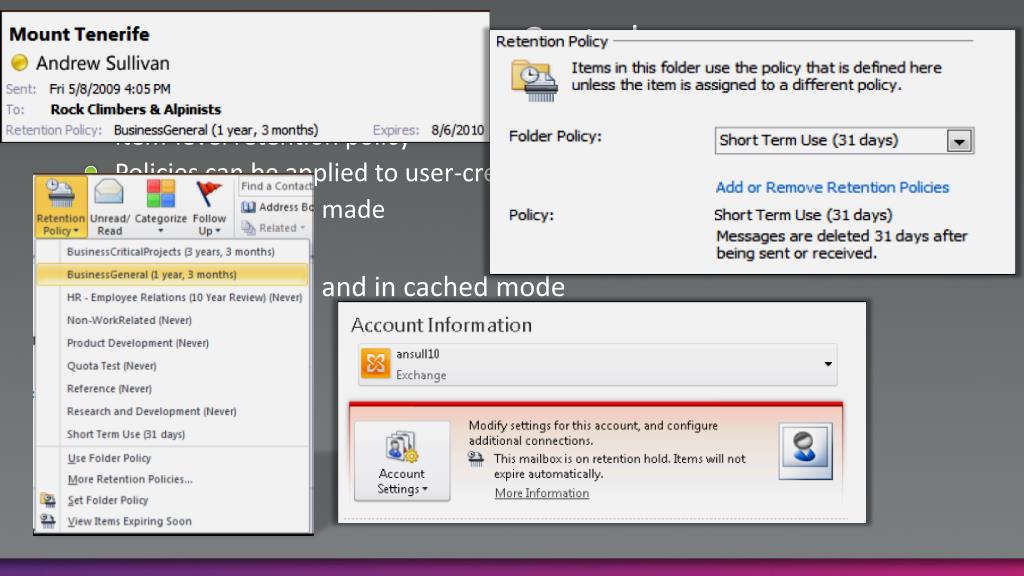Screen dimensions: 1024x576
Task: Click the Find a Contact field
Action: [x=276, y=186]
